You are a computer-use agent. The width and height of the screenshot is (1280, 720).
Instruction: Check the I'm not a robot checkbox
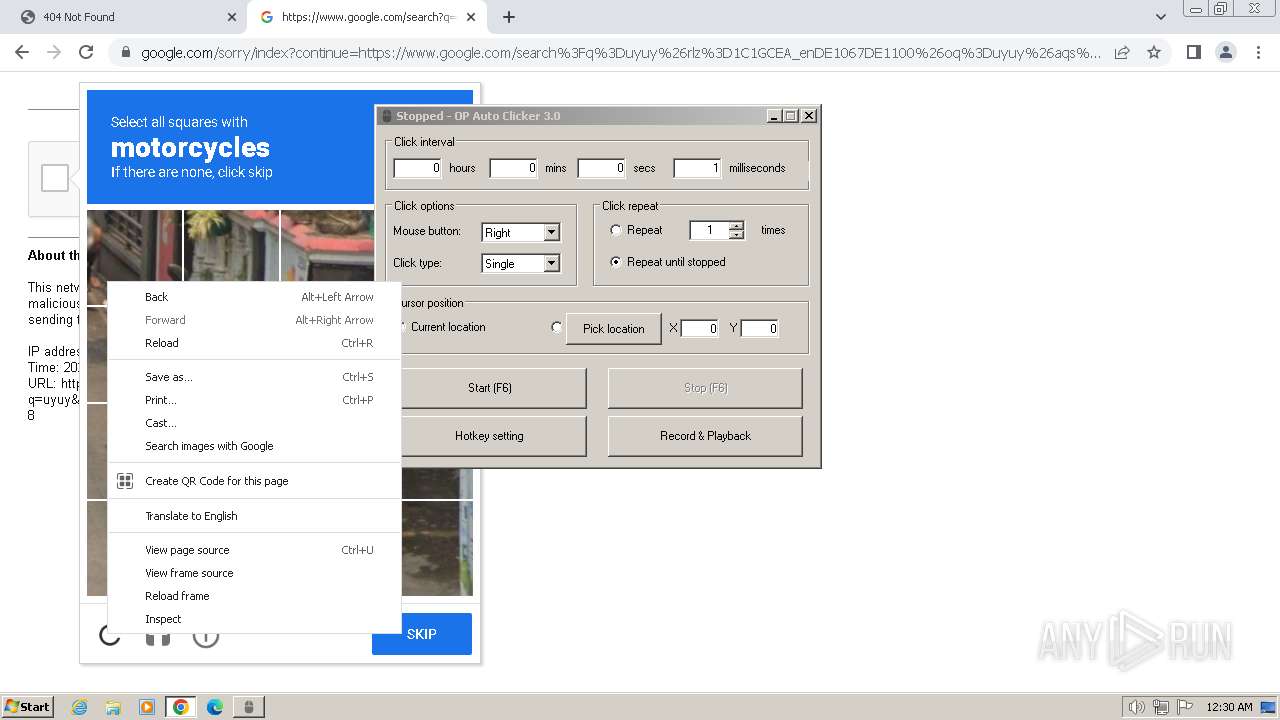click(55, 178)
